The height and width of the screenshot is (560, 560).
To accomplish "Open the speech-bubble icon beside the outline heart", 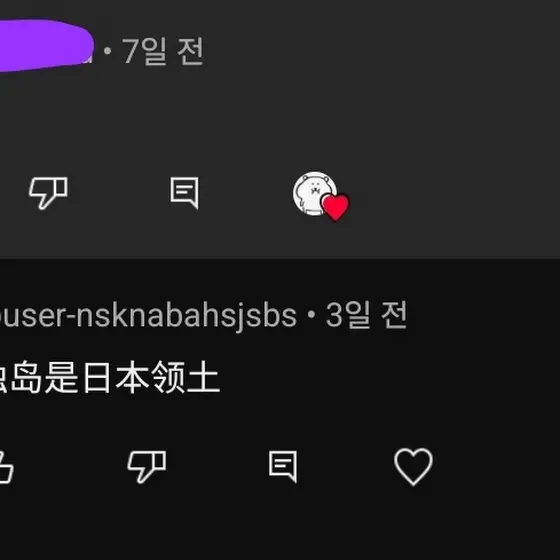I will (x=283, y=466).
